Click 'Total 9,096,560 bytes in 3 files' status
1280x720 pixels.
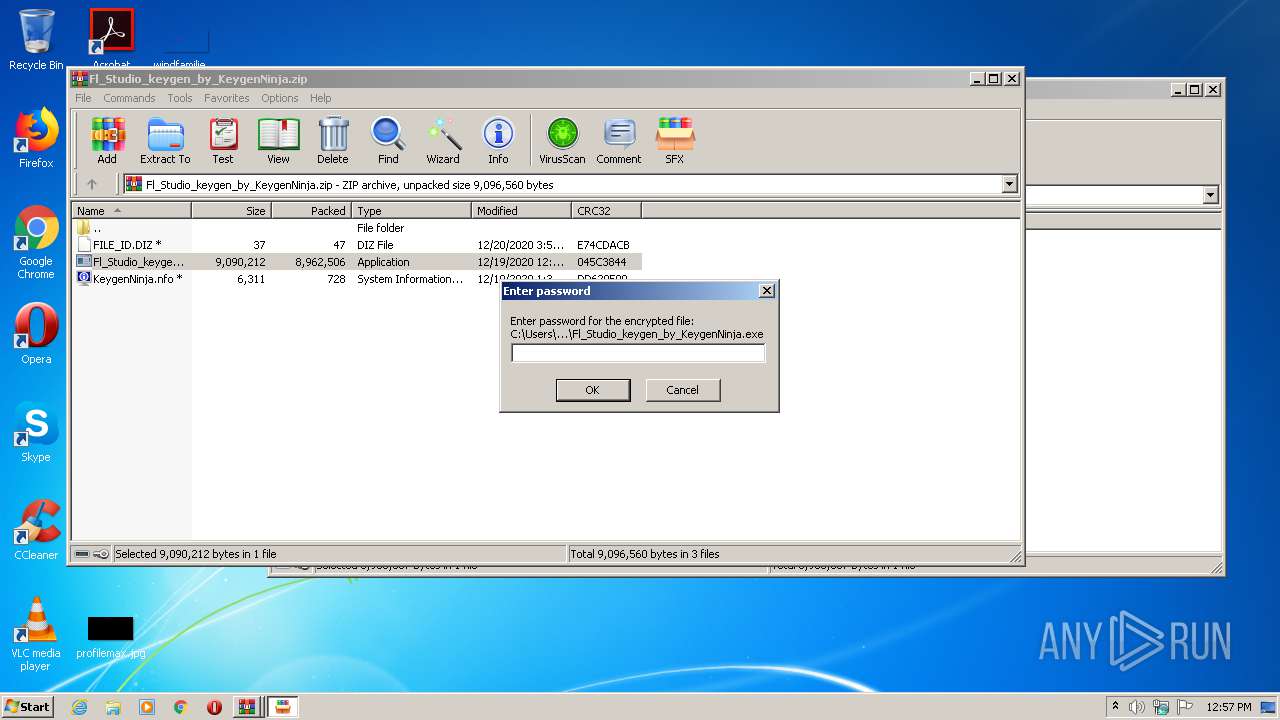645,554
